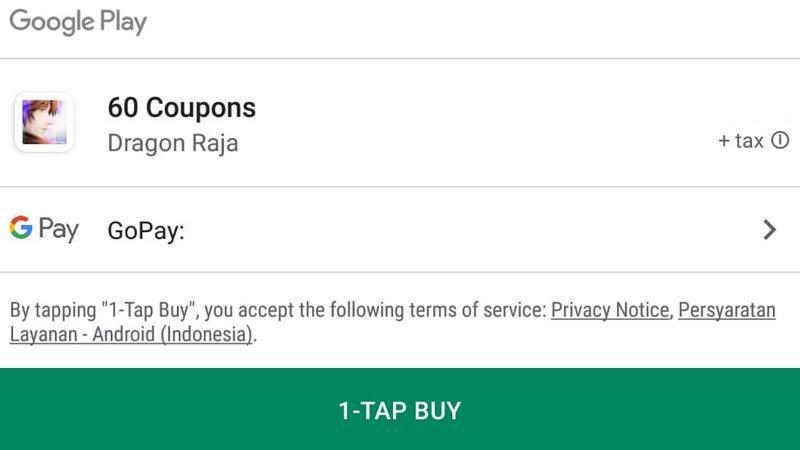Image resolution: width=800 pixels, height=450 pixels.
Task: Tap the Dragon Raja app name
Action: tap(173, 143)
